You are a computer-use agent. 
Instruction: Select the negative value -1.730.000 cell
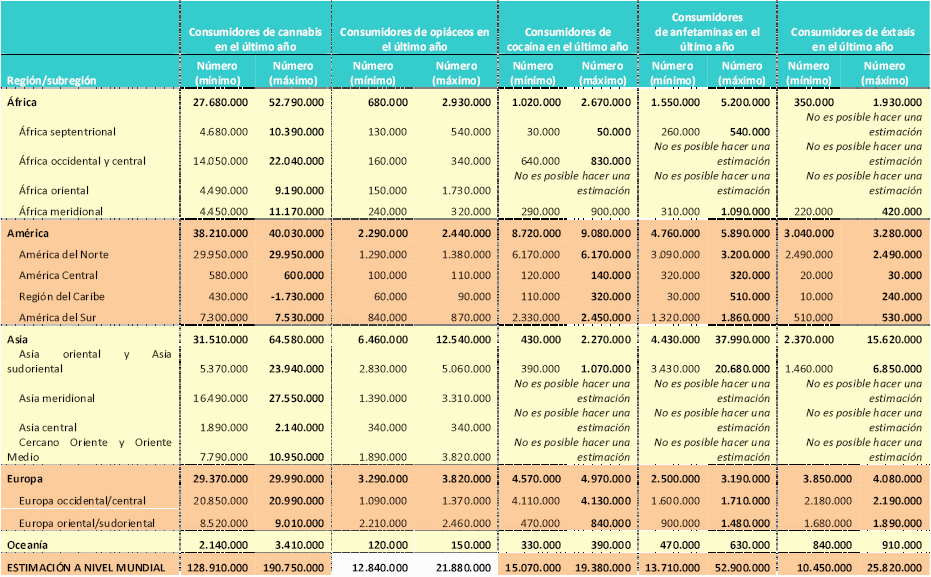292,297
